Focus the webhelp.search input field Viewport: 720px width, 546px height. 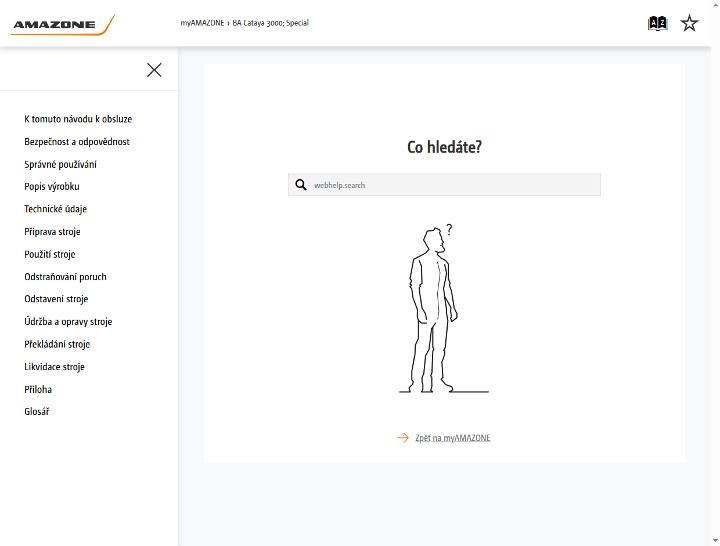444,185
